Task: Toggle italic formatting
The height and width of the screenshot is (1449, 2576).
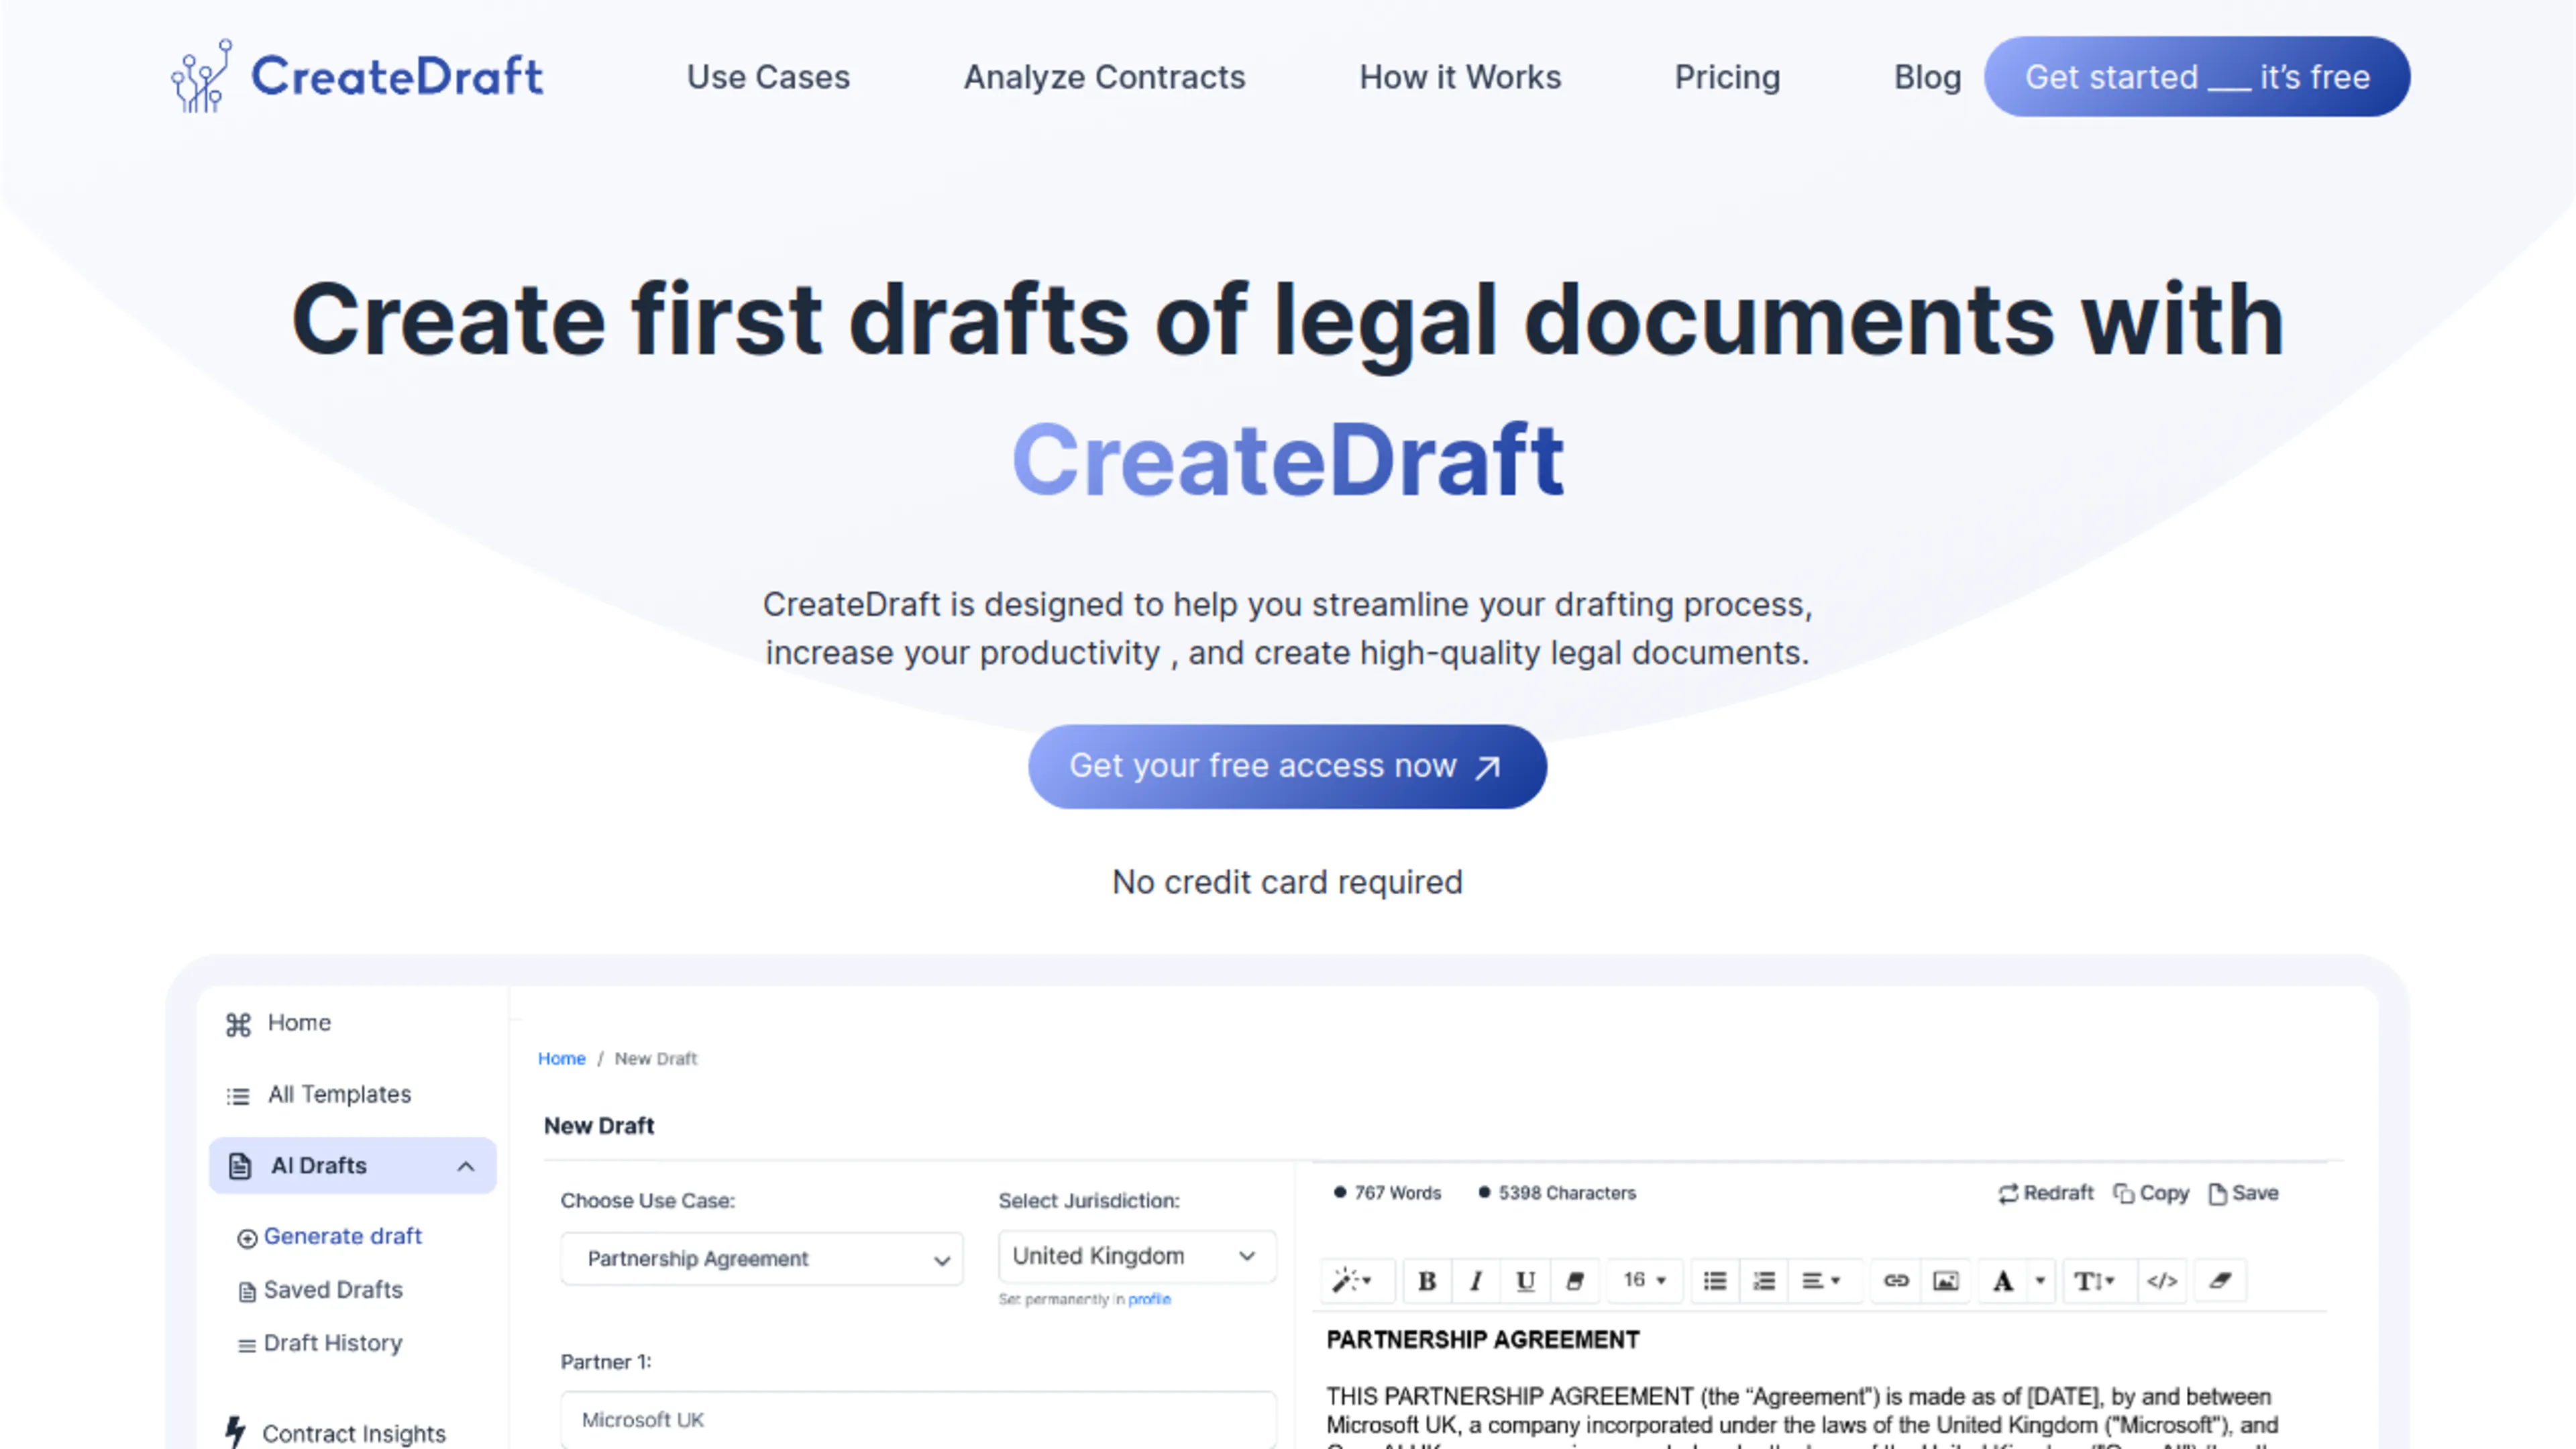Action: point(1476,1280)
